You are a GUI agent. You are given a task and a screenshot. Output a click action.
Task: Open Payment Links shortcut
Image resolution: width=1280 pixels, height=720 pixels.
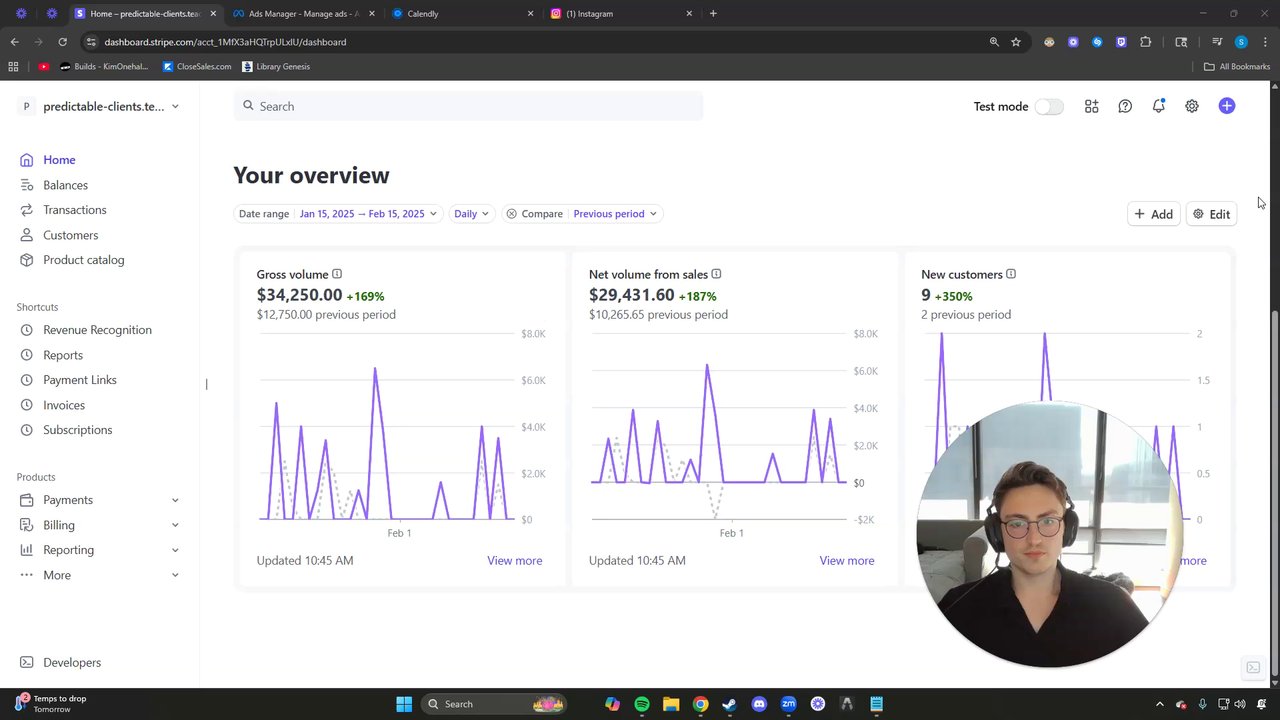click(67, 380)
